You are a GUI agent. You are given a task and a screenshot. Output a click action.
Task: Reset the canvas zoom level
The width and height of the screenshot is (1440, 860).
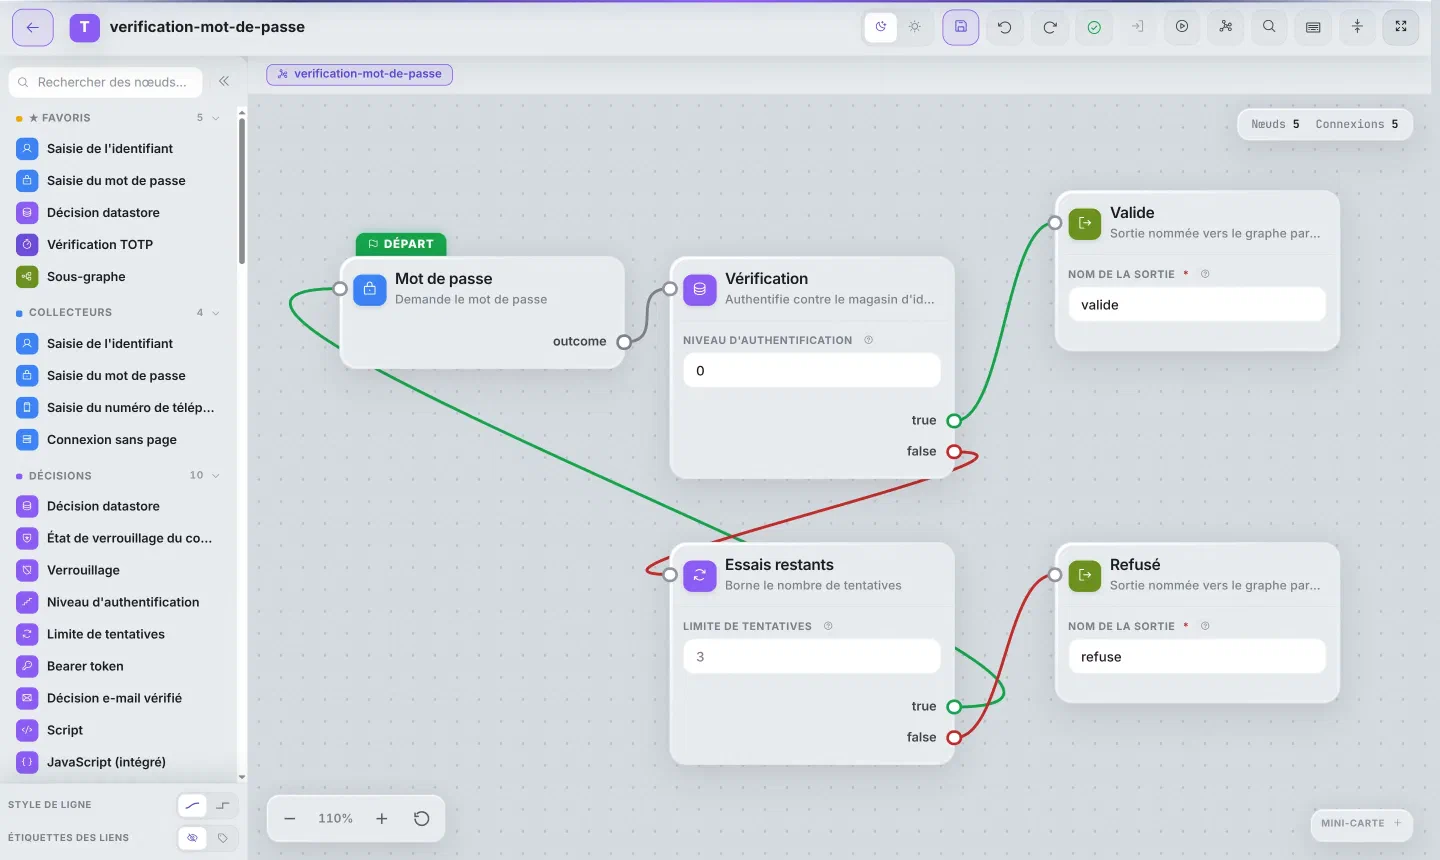coord(422,818)
